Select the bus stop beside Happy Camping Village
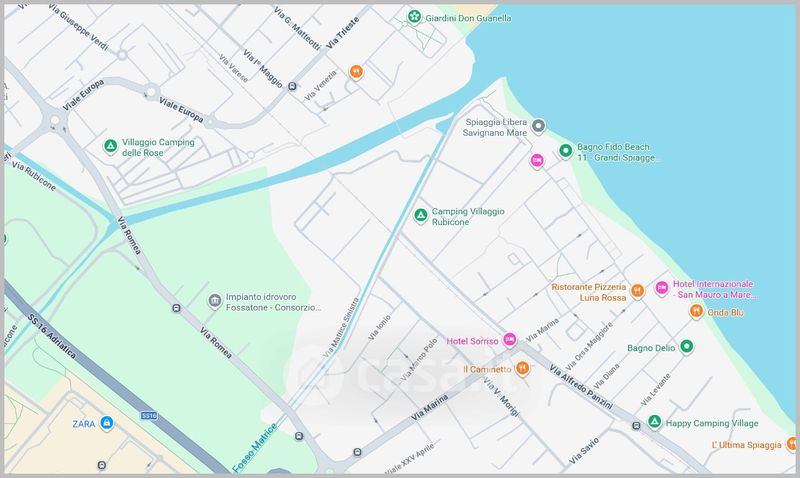Viewport: 800px width, 478px height. point(637,427)
